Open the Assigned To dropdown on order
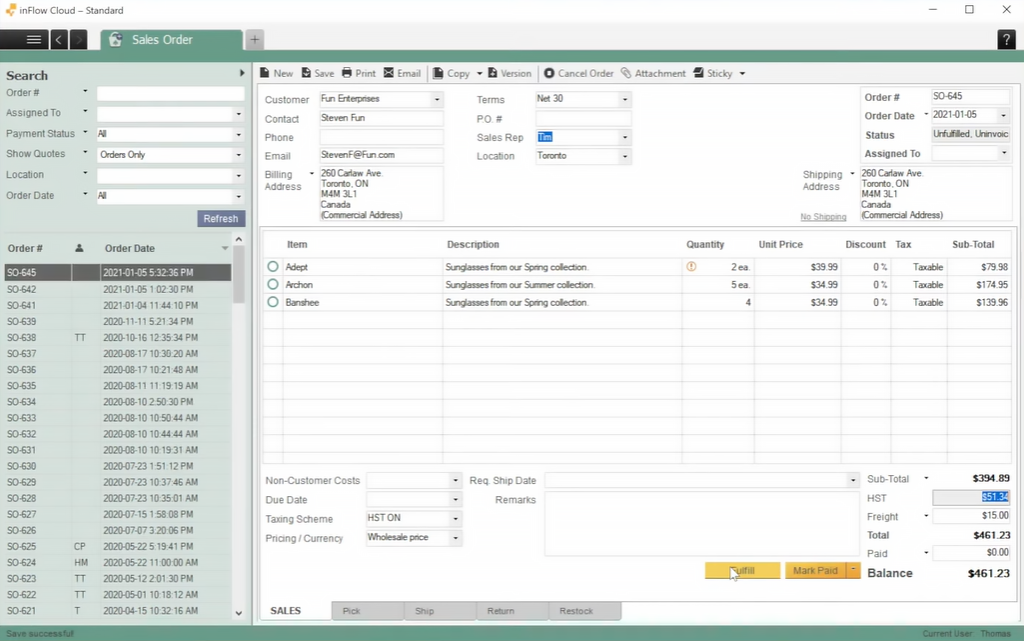 coord(1004,153)
